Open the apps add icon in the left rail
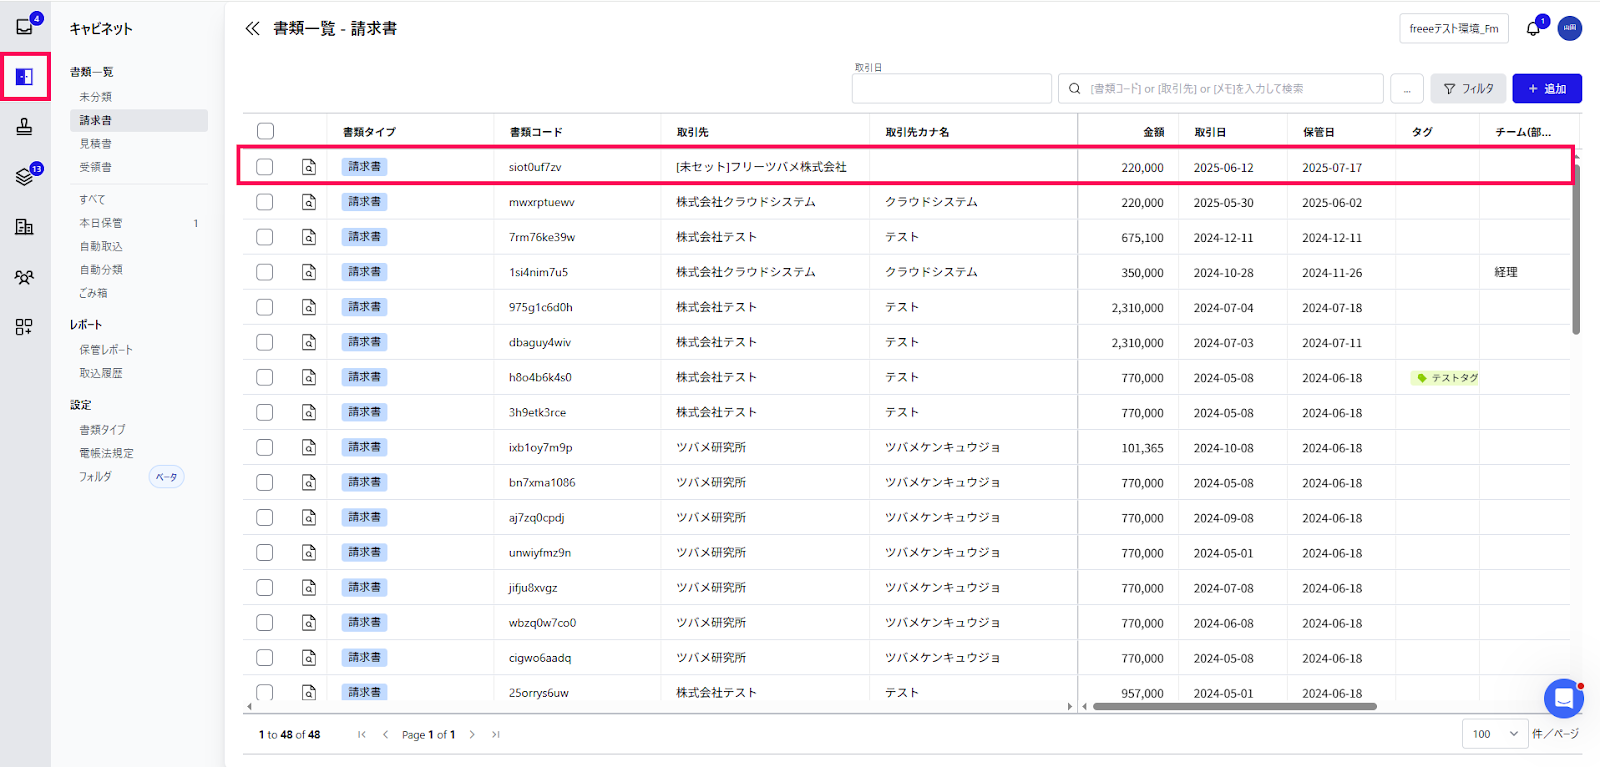The image size is (1600, 767). pos(25,327)
